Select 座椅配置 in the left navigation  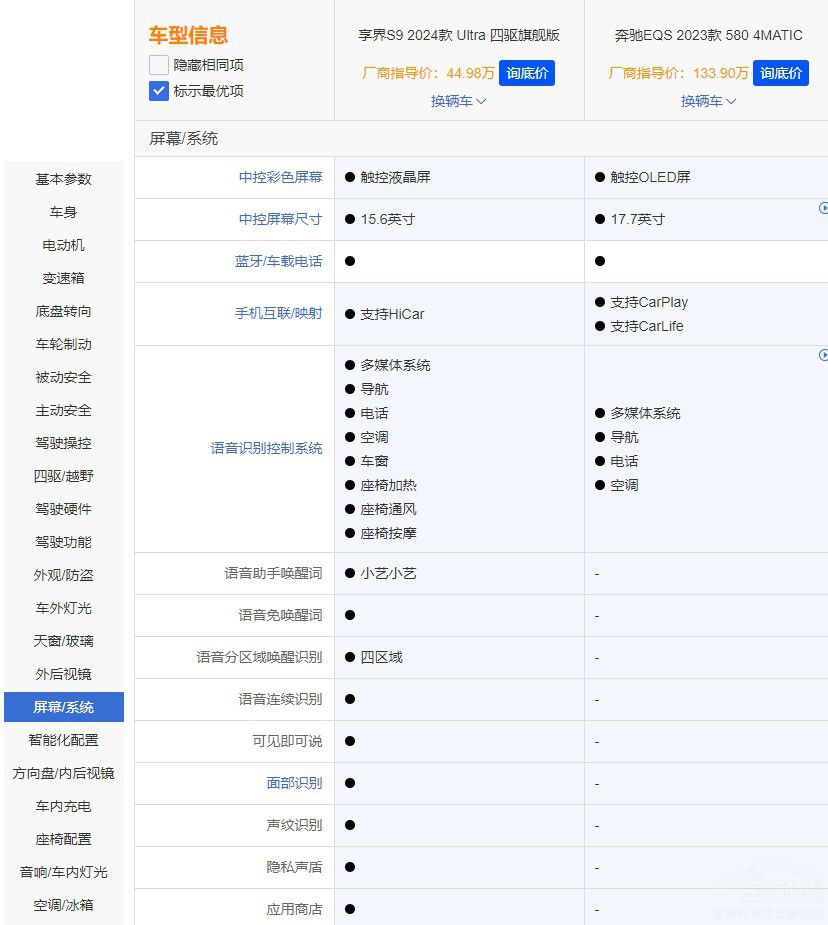coord(64,839)
